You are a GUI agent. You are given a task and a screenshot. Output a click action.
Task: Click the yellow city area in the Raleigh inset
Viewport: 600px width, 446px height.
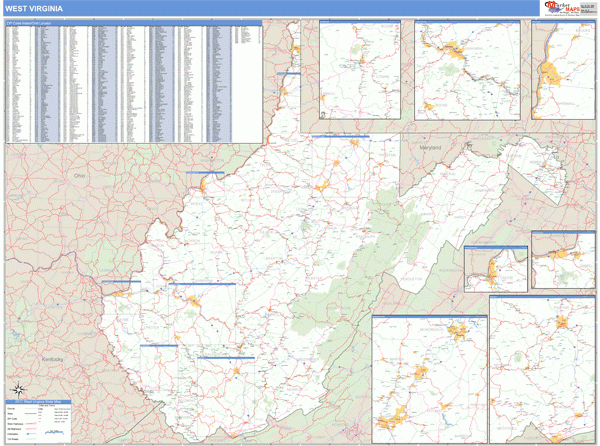562,322
